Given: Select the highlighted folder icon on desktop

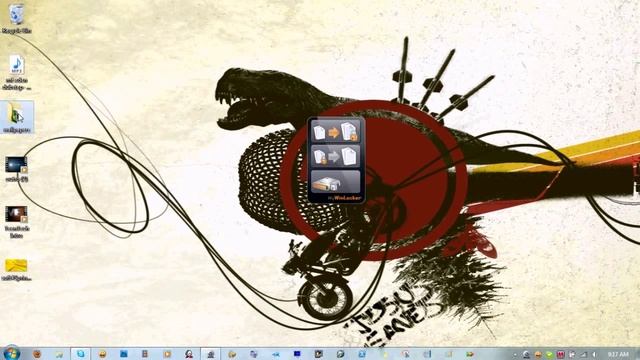Looking at the screenshot, I should coord(17,117).
